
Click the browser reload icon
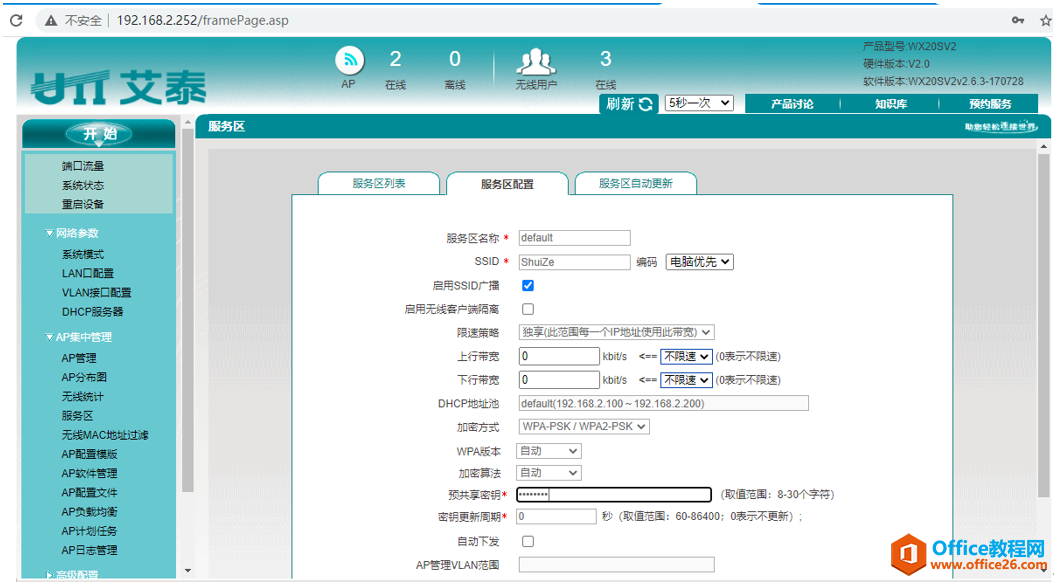(x=15, y=20)
